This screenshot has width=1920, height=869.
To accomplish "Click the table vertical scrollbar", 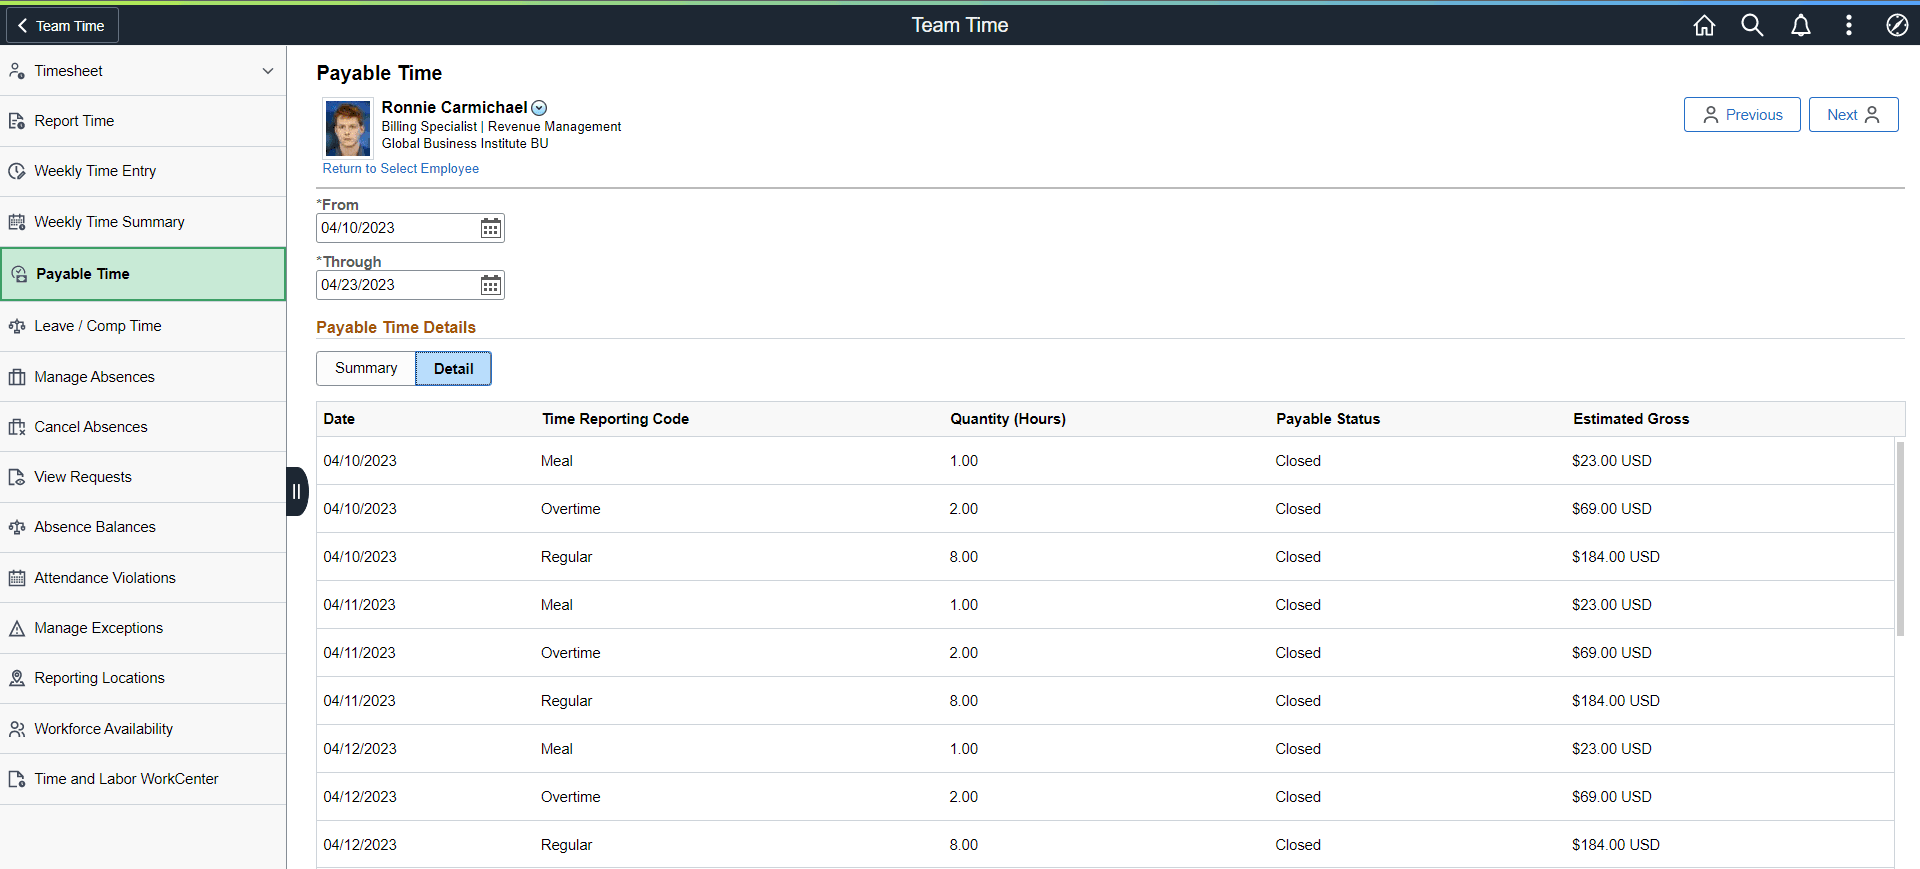I will coord(1900,538).
